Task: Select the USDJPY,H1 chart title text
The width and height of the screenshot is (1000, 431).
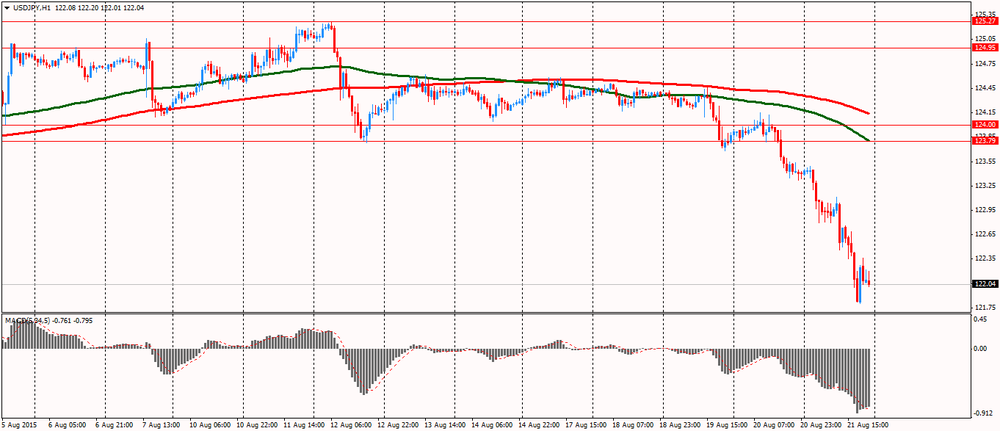Action: [31, 10]
